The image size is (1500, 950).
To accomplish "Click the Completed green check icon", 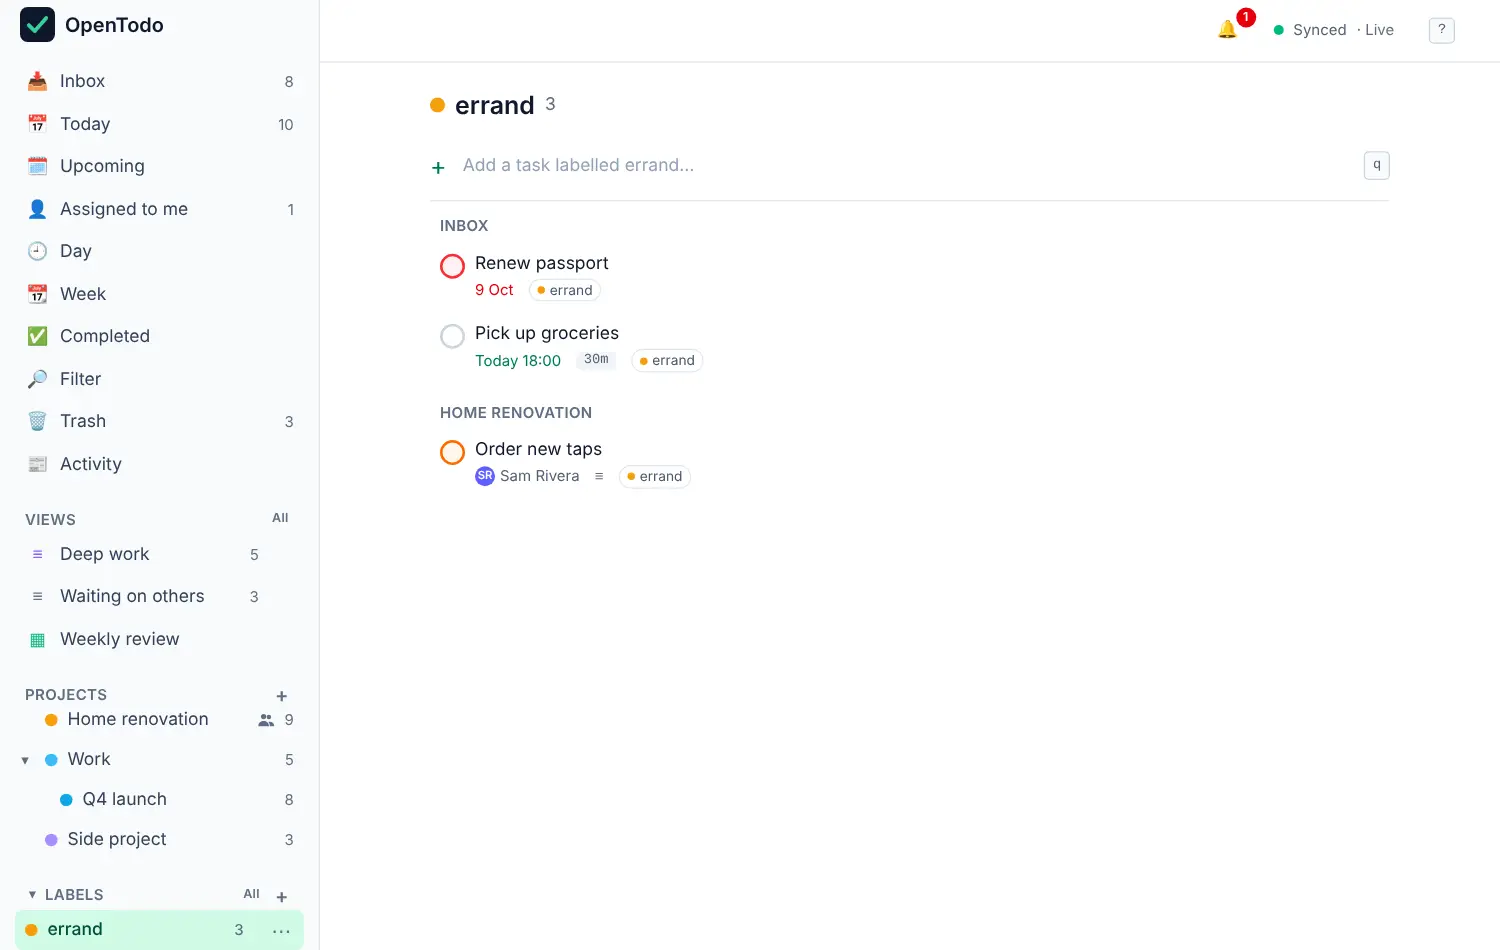I will click(x=37, y=336).
